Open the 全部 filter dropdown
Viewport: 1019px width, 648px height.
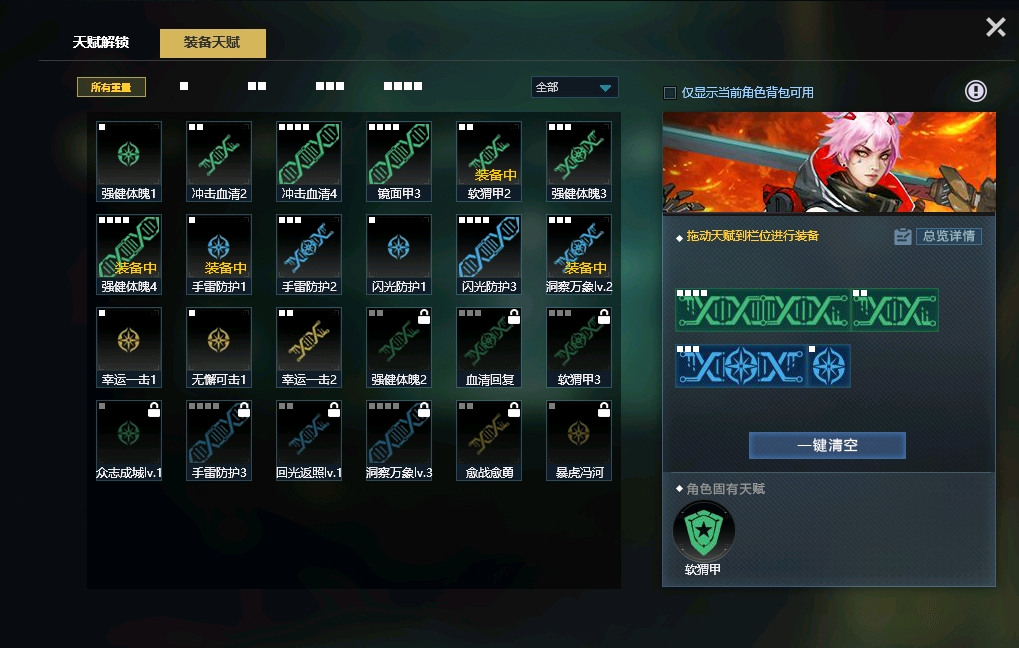(x=574, y=87)
